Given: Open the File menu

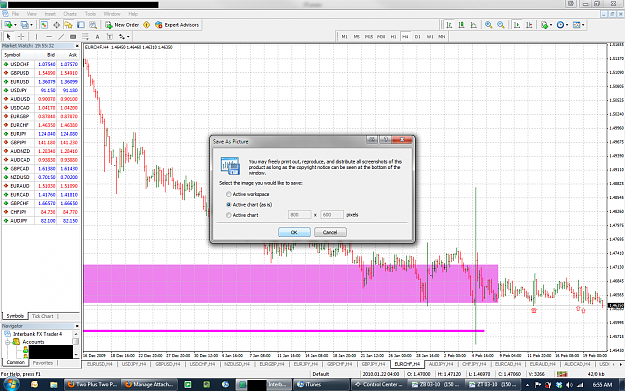Looking at the screenshot, I should (15, 14).
